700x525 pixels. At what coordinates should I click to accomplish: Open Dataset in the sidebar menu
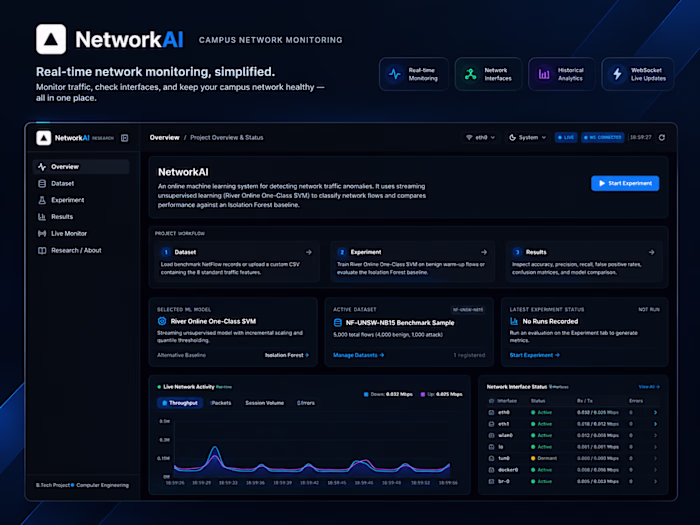[81, 183]
